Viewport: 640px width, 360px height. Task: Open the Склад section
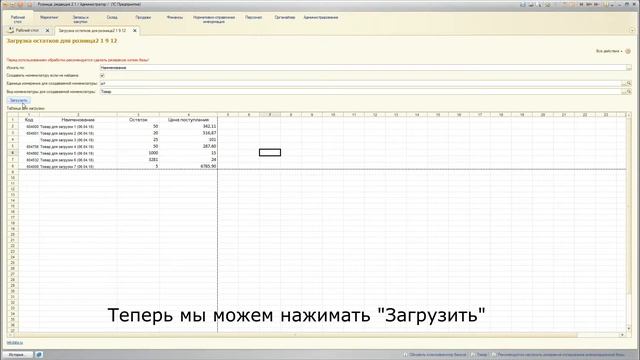click(112, 18)
